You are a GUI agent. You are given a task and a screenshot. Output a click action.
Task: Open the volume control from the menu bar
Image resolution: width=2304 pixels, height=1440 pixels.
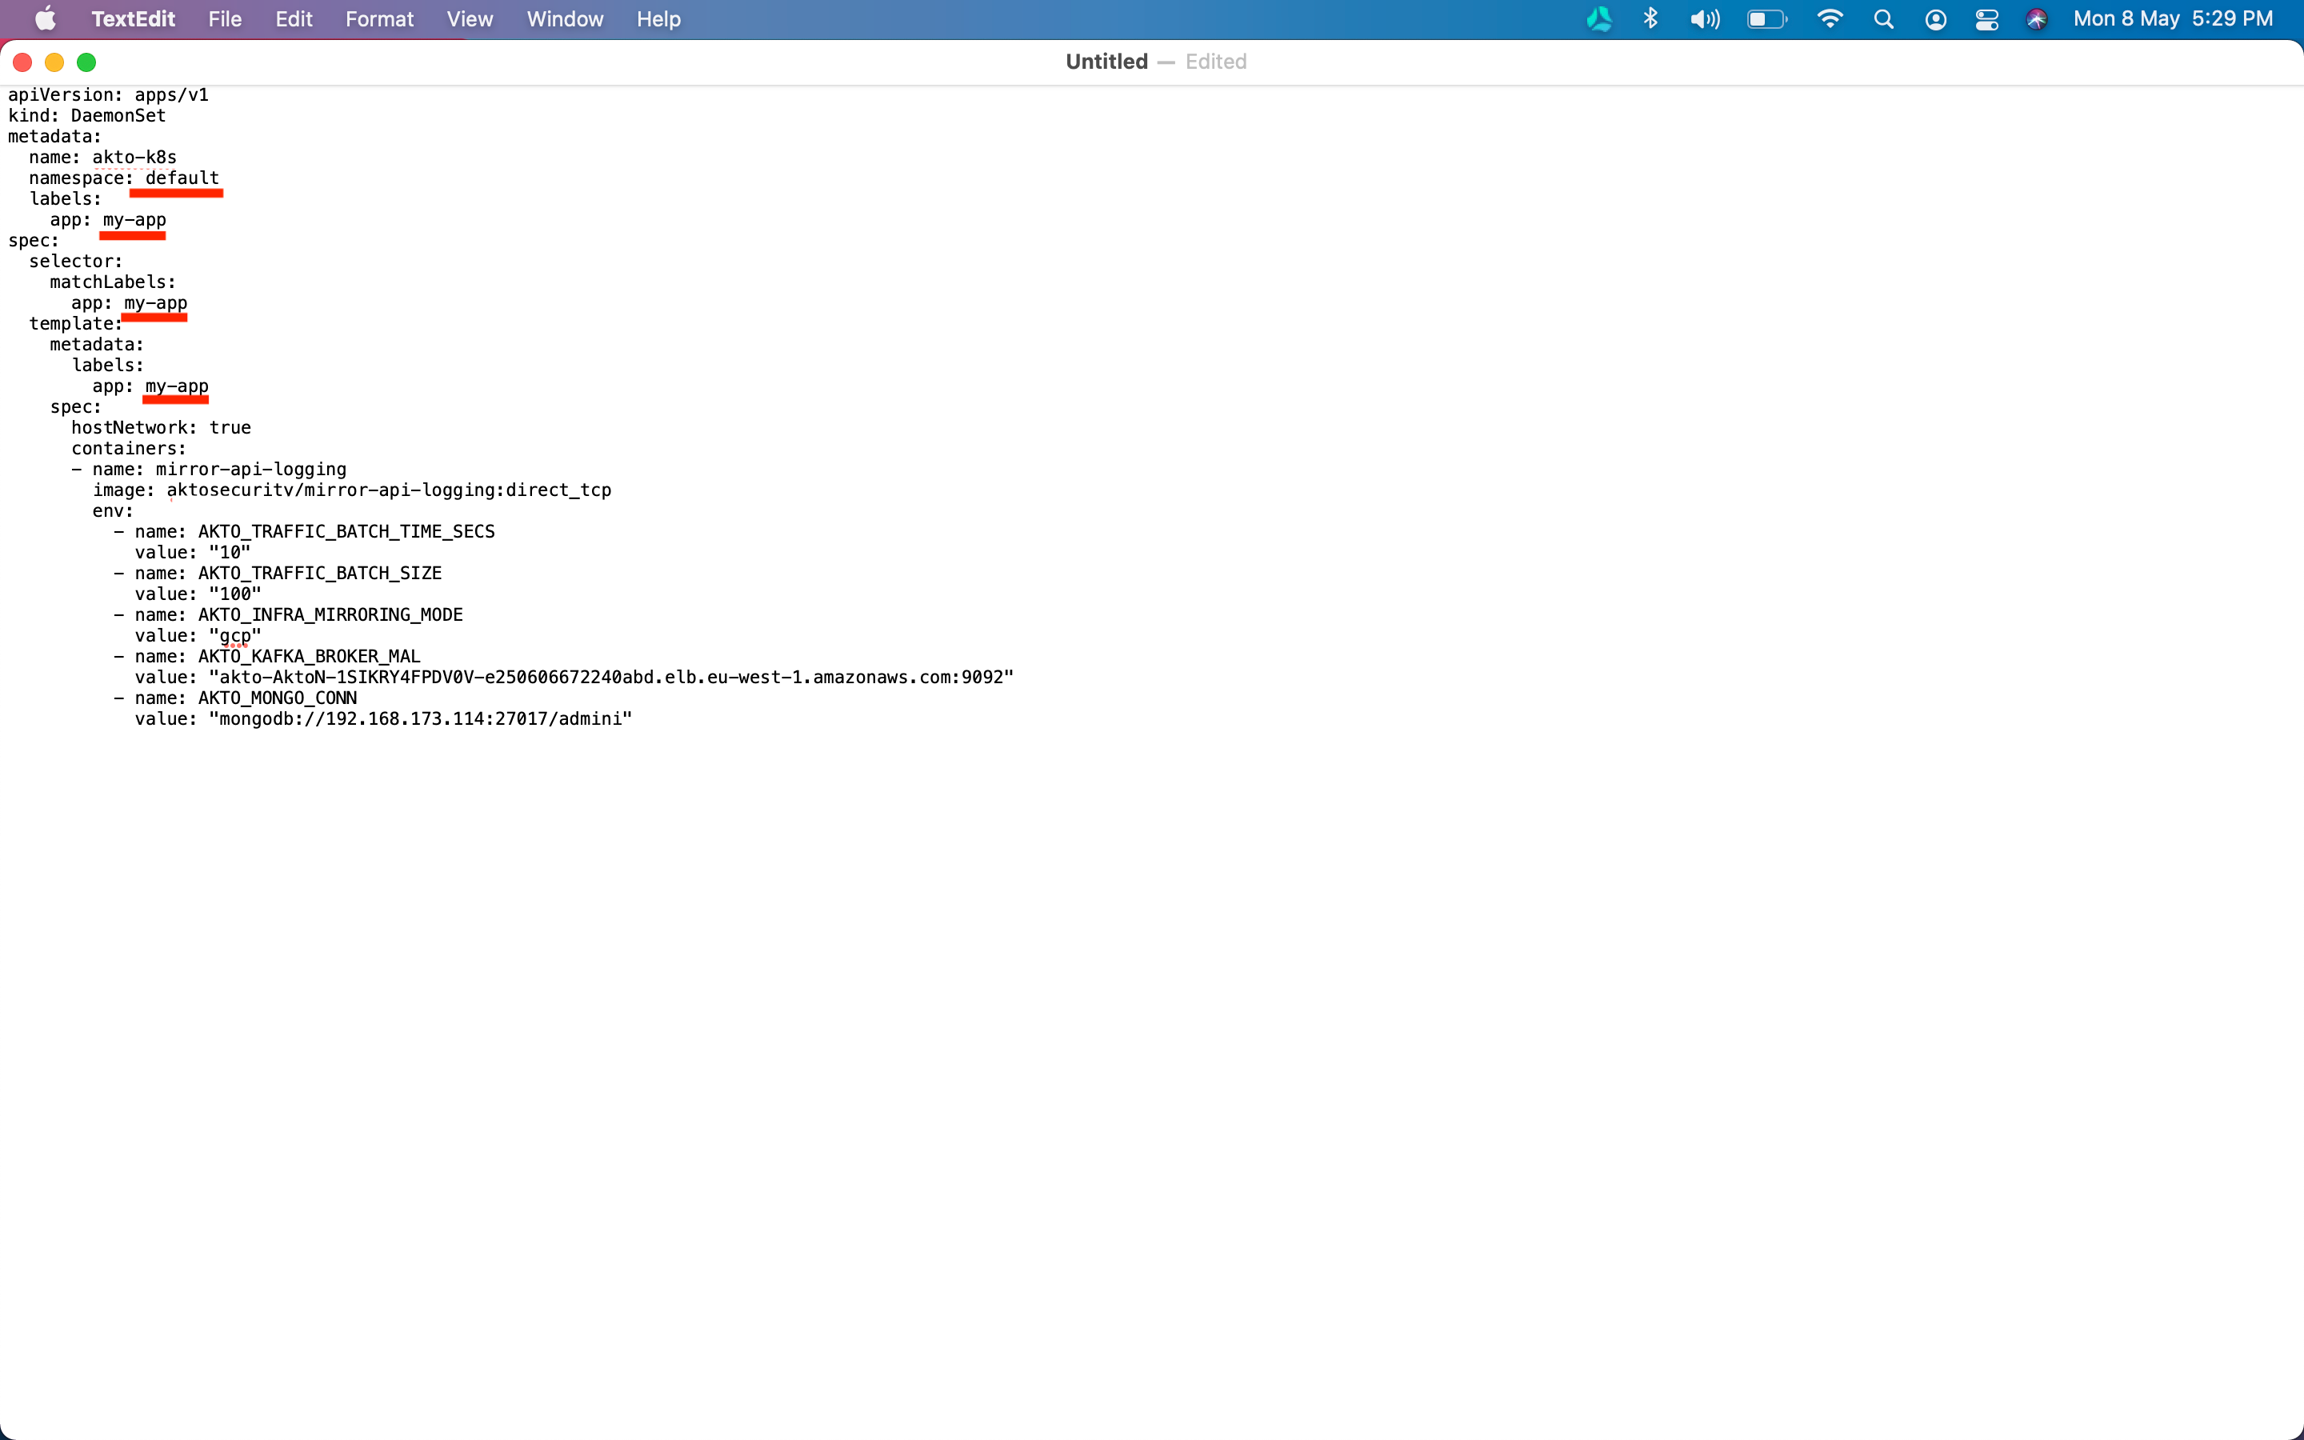[1704, 19]
